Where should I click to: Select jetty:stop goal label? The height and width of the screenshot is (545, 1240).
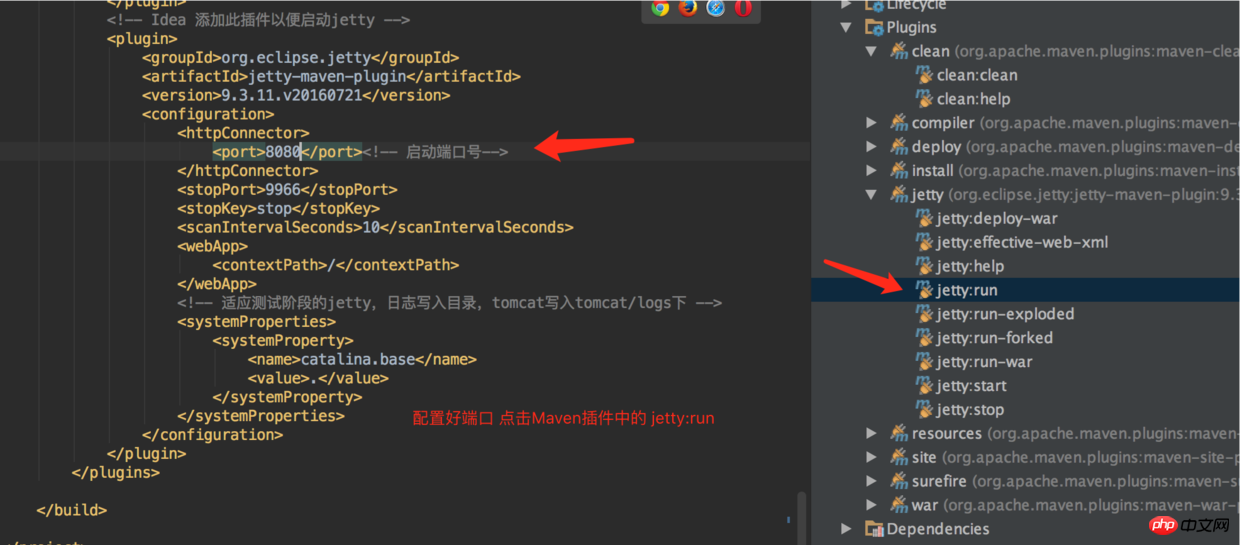971,410
